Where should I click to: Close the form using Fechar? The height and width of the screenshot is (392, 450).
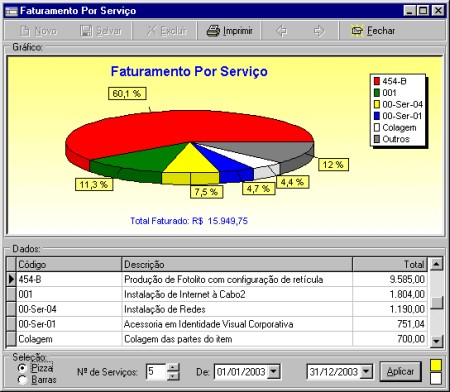point(373,31)
